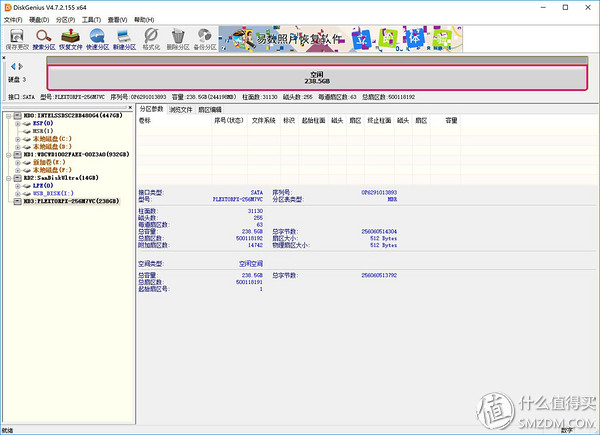The height and width of the screenshot is (435, 600).
Task: Click the HD1 WDC disk icon
Action: (x=17, y=154)
